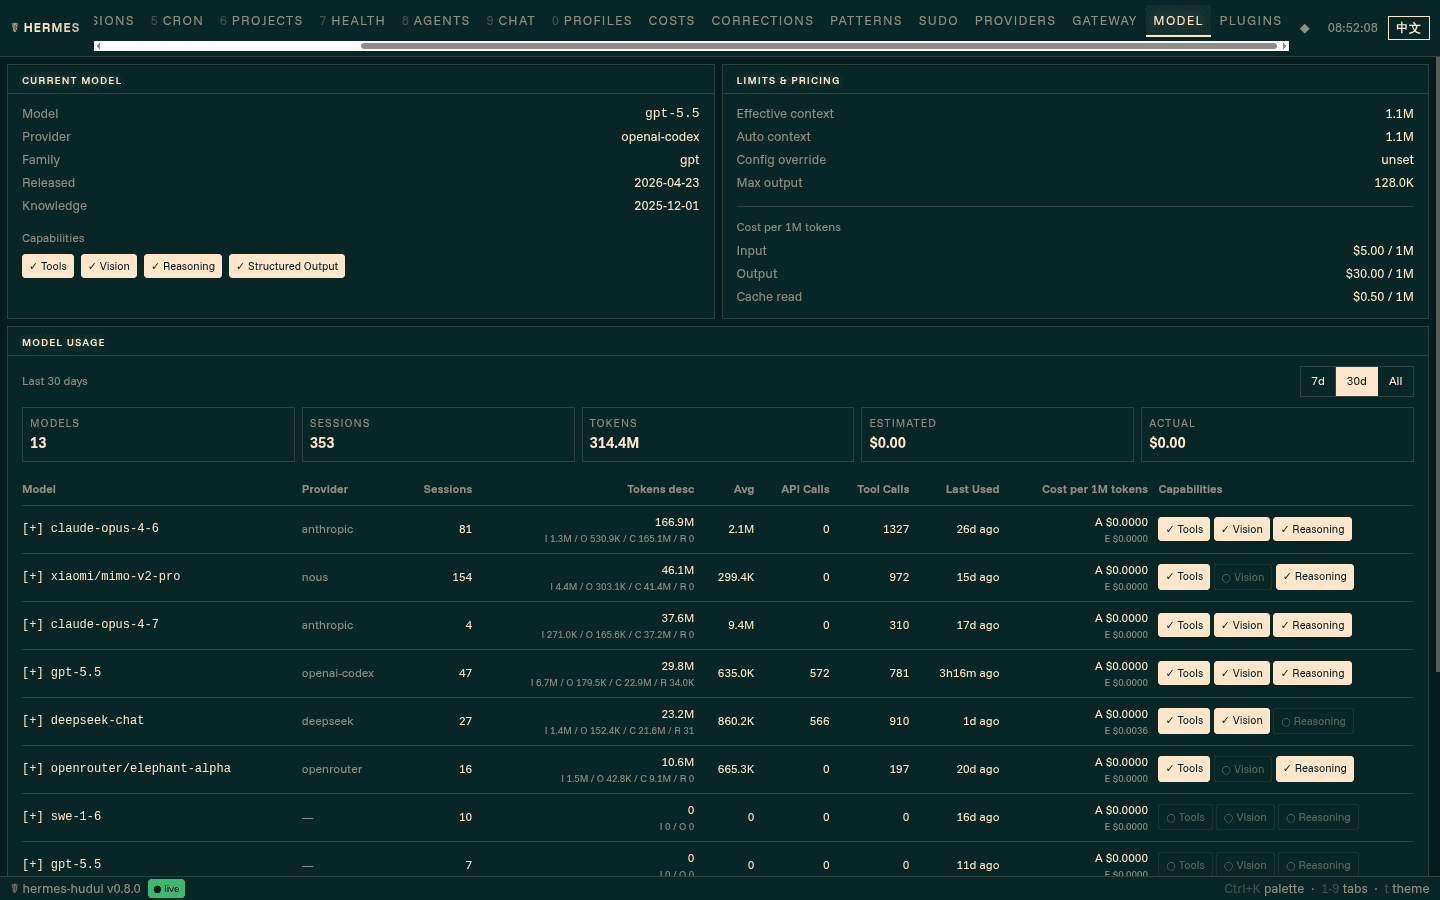Viewport: 1440px width, 900px height.
Task: Expand the swe-1-6 row
Action: pos(32,817)
